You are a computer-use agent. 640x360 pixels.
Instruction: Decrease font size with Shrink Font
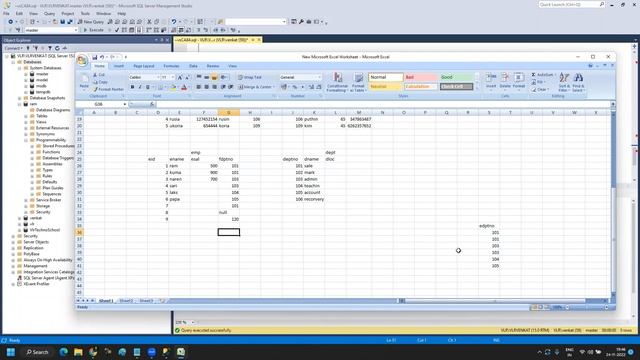pyautogui.click(x=187, y=77)
